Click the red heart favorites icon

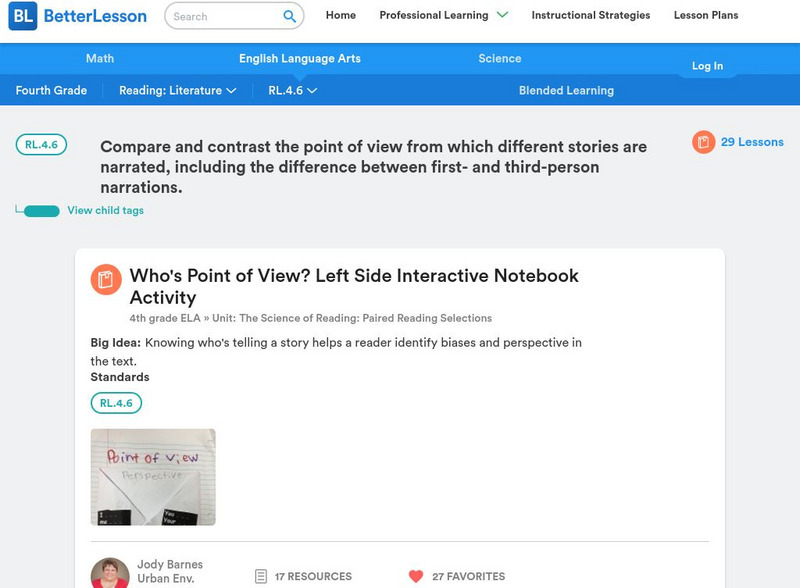pyautogui.click(x=416, y=576)
